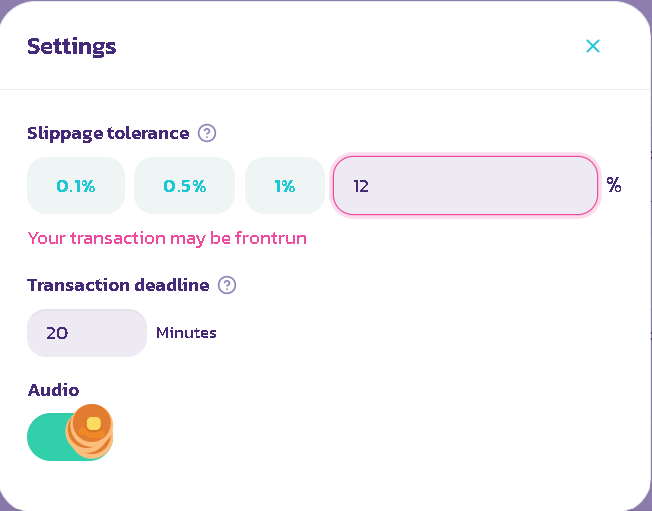This screenshot has height=511, width=652.
Task: Open the Slippage tolerance help tooltip icon
Action: [x=207, y=133]
